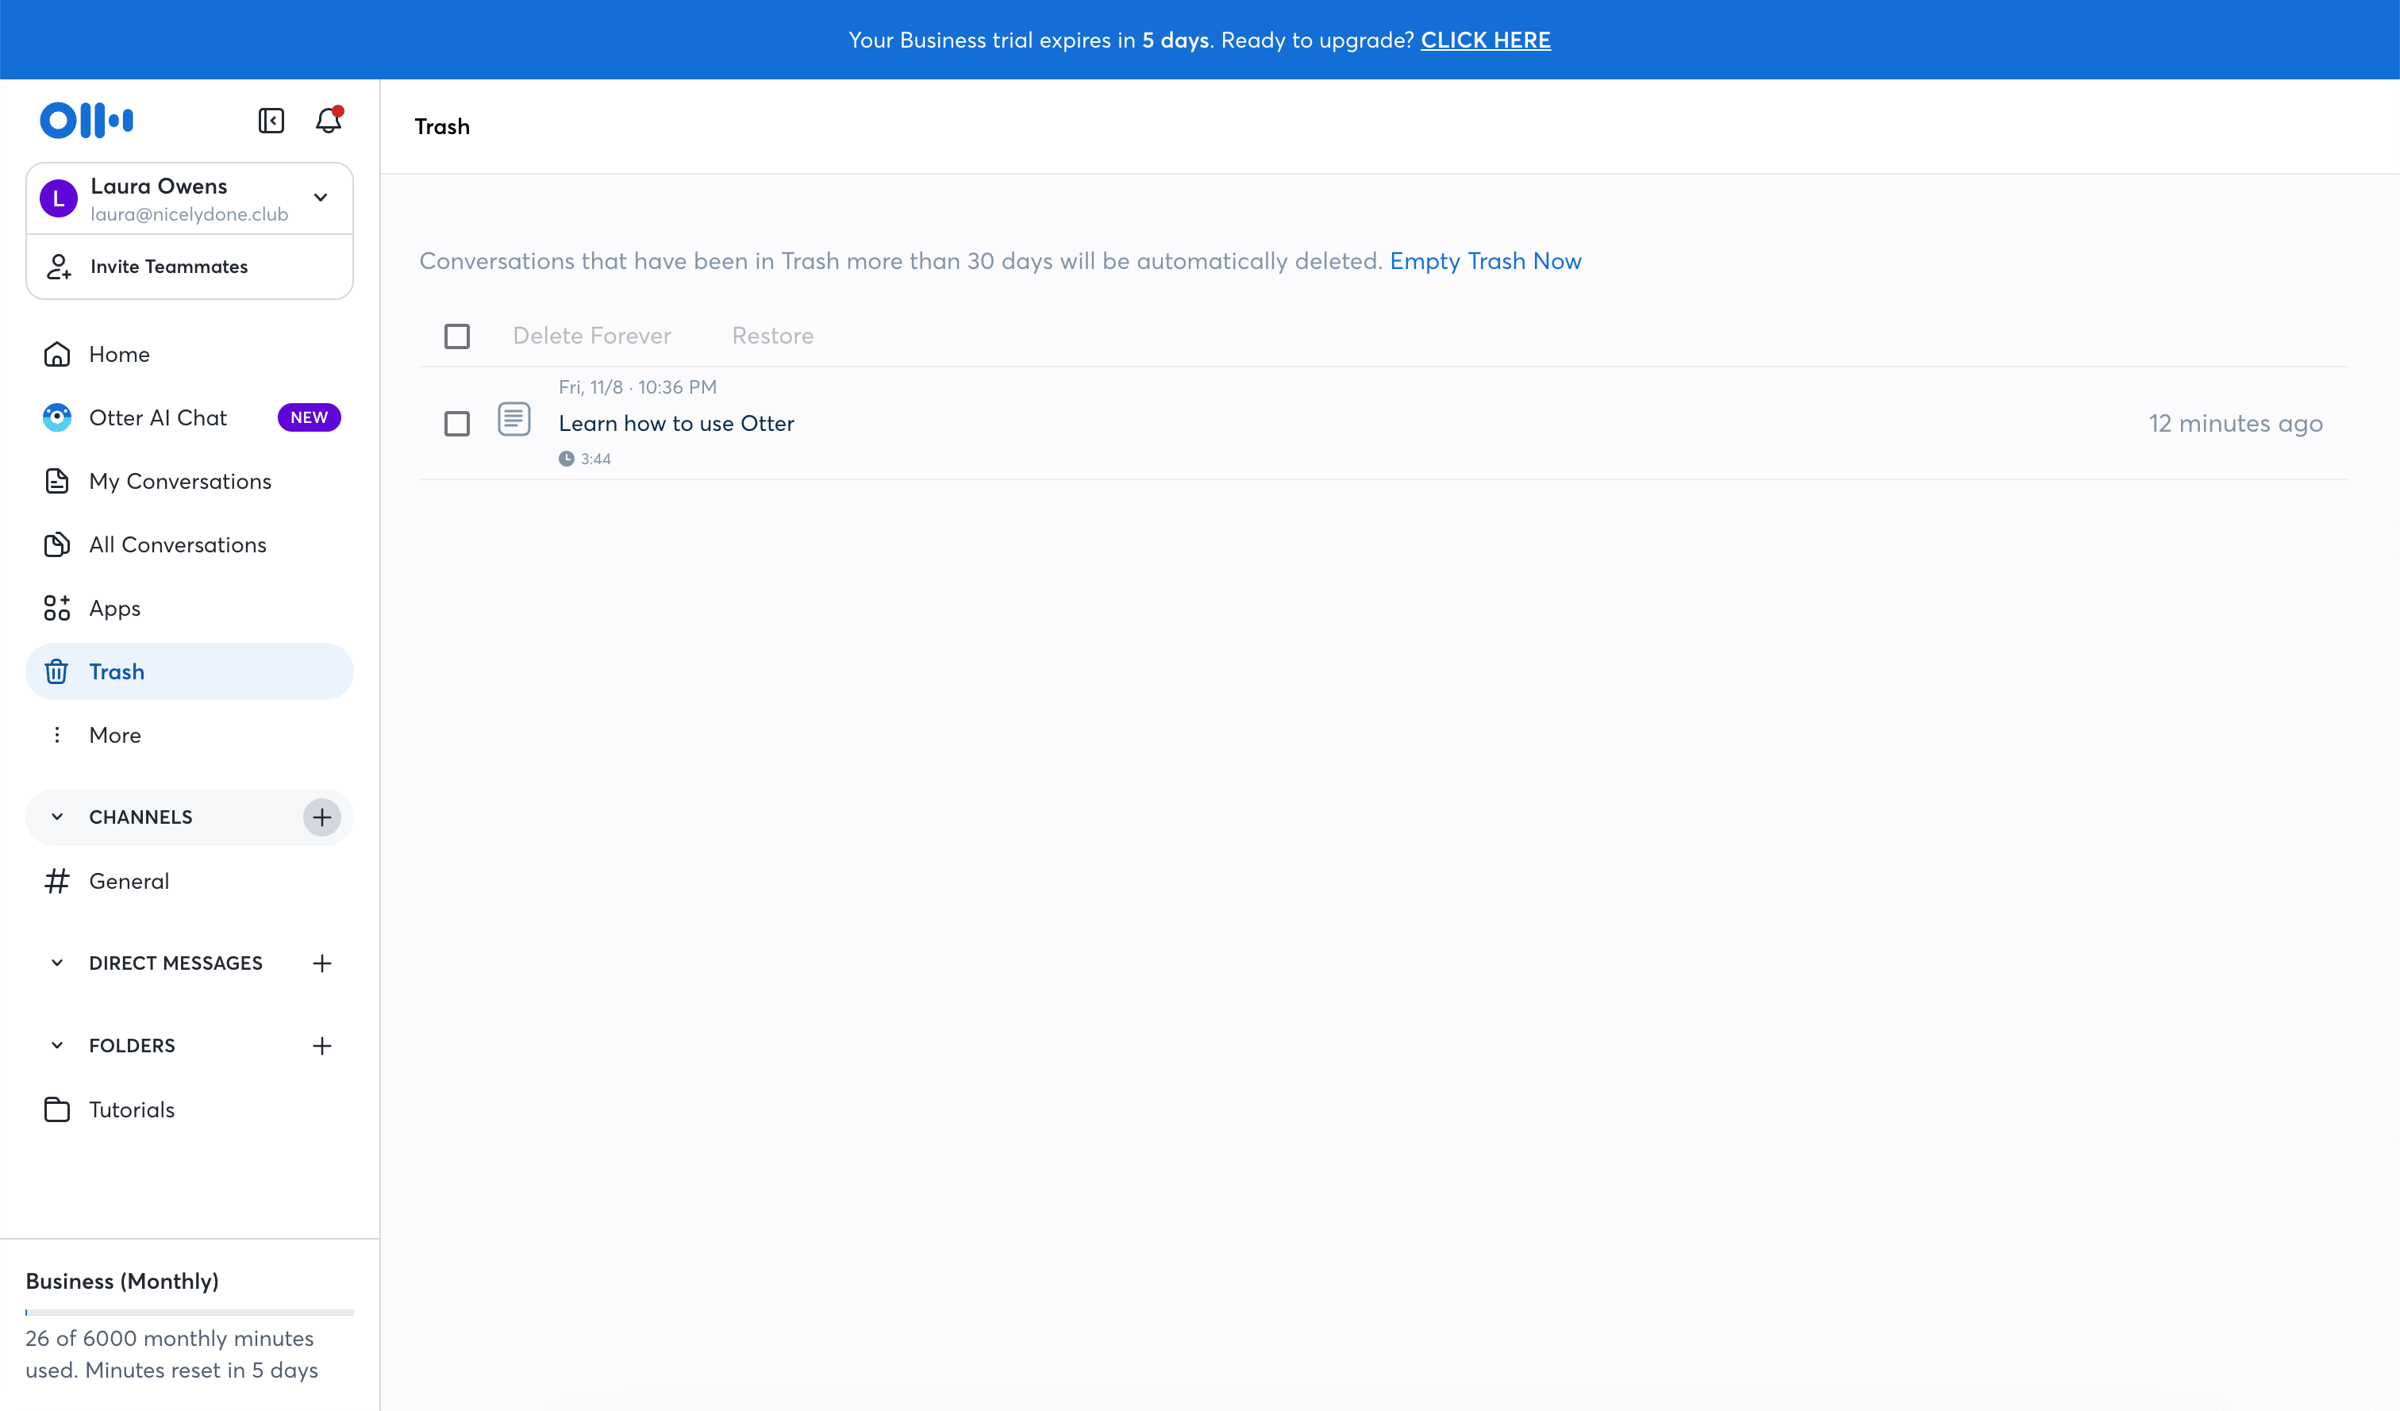This screenshot has width=2400, height=1411.
Task: Open the More menu
Action: [189, 735]
